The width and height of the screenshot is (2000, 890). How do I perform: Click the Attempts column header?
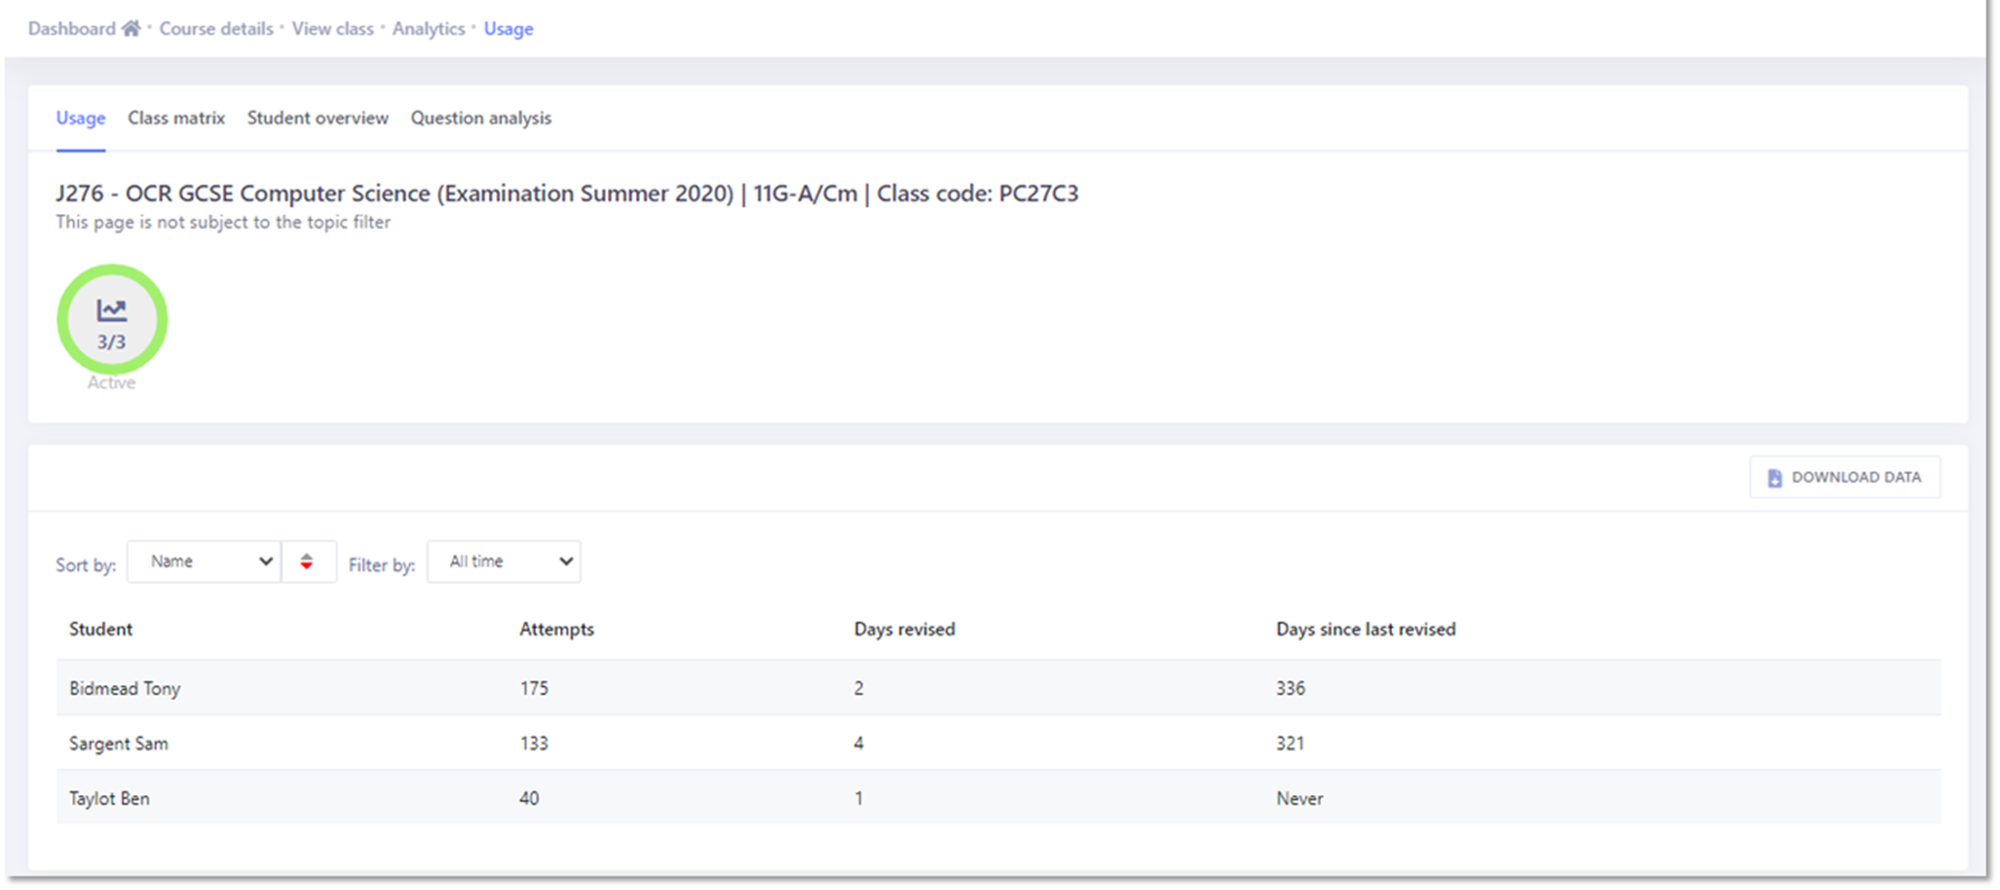(x=557, y=629)
